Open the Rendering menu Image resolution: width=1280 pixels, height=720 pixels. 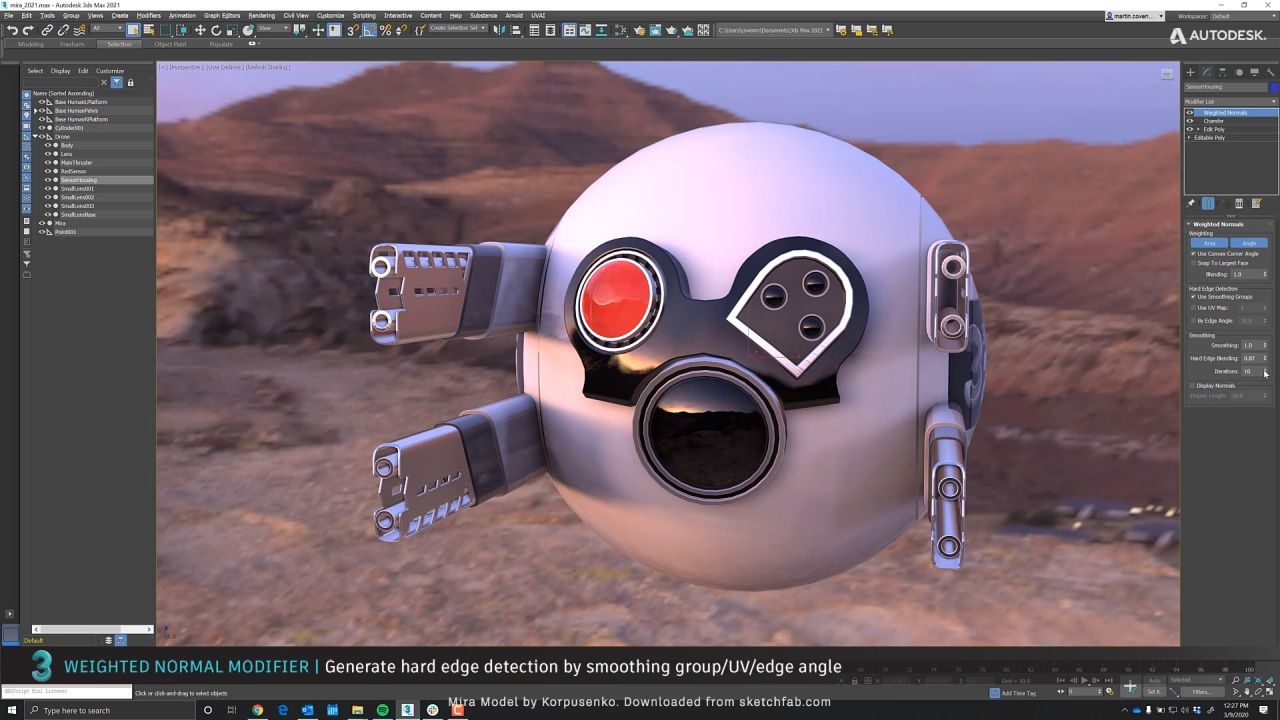point(261,16)
